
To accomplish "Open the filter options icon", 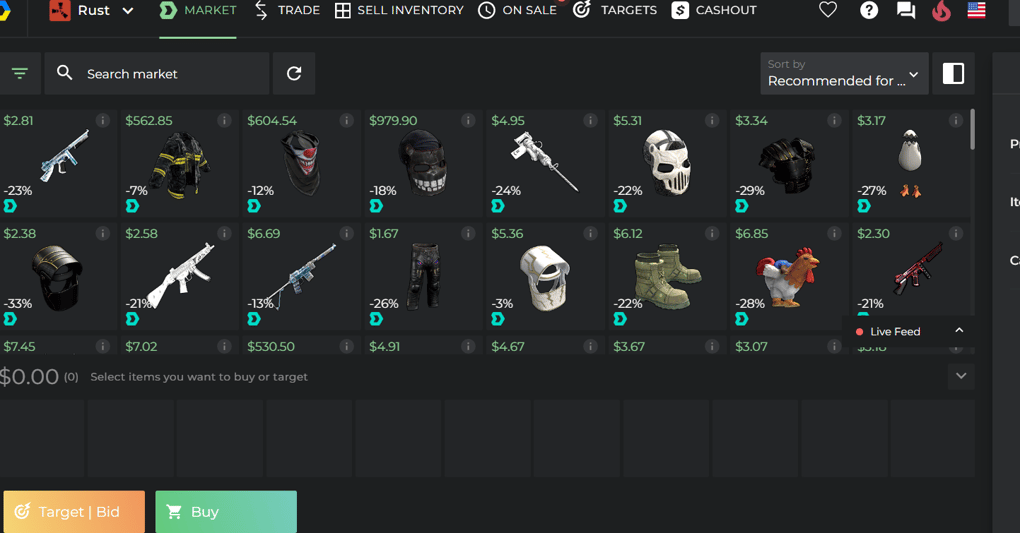I will [x=20, y=74].
